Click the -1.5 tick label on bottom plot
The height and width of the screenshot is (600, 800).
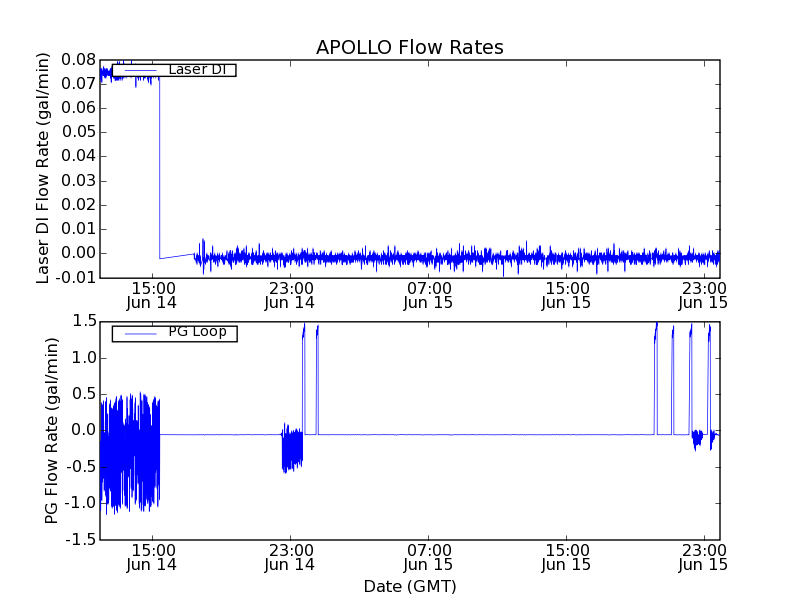click(x=81, y=539)
